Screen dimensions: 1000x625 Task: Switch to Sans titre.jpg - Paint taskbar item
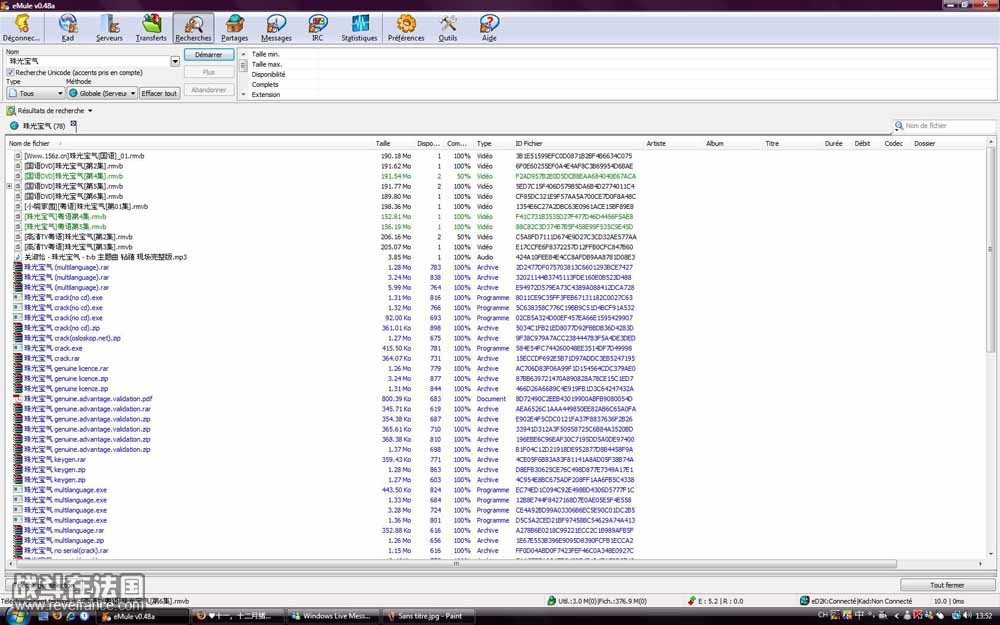click(427, 616)
